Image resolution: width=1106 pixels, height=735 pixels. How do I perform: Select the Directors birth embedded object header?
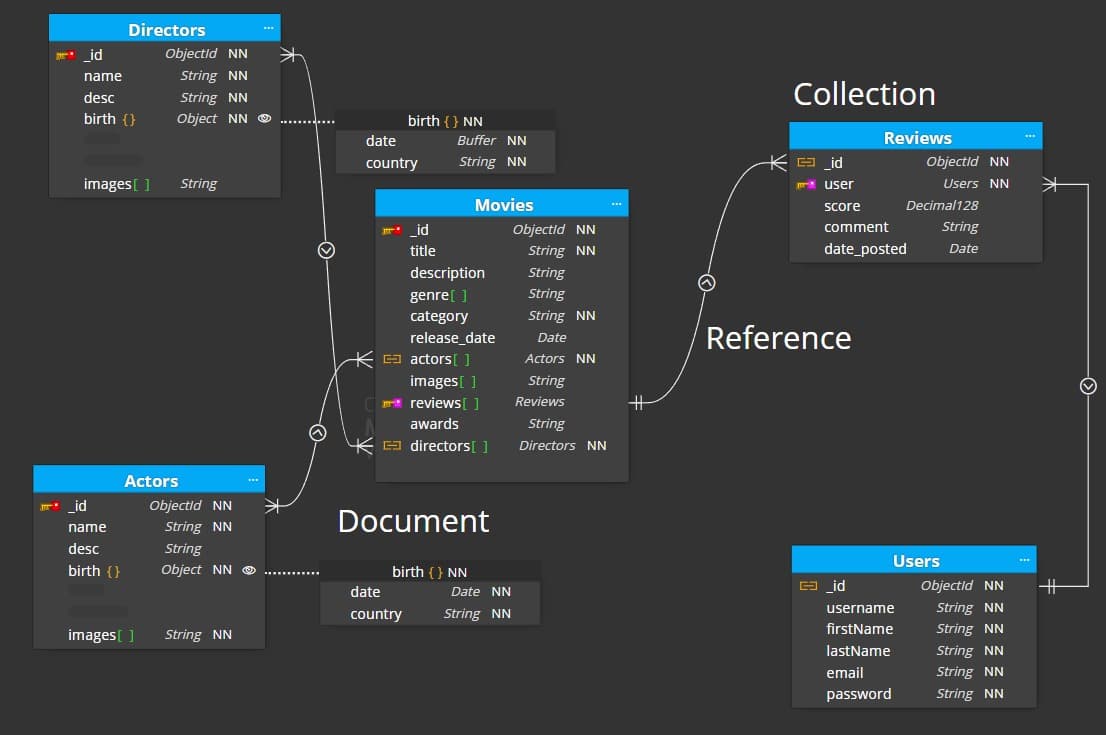pos(445,121)
